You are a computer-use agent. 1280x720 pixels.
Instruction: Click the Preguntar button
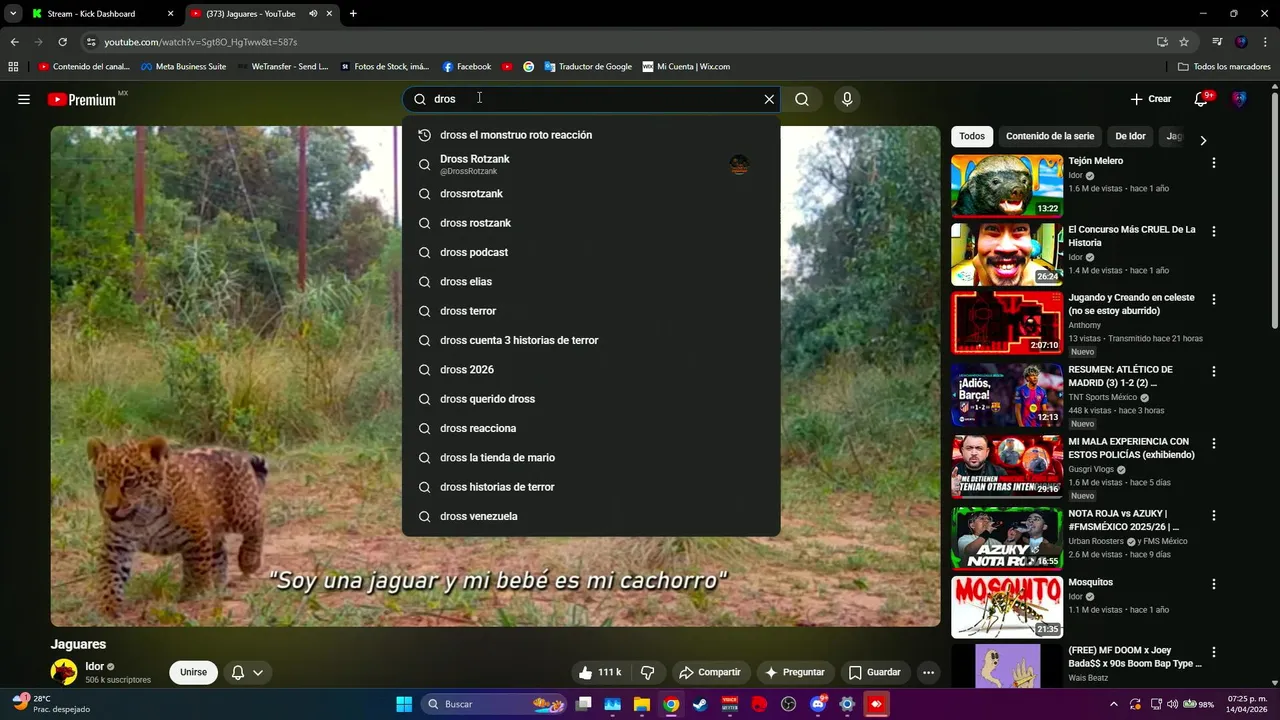(x=795, y=673)
